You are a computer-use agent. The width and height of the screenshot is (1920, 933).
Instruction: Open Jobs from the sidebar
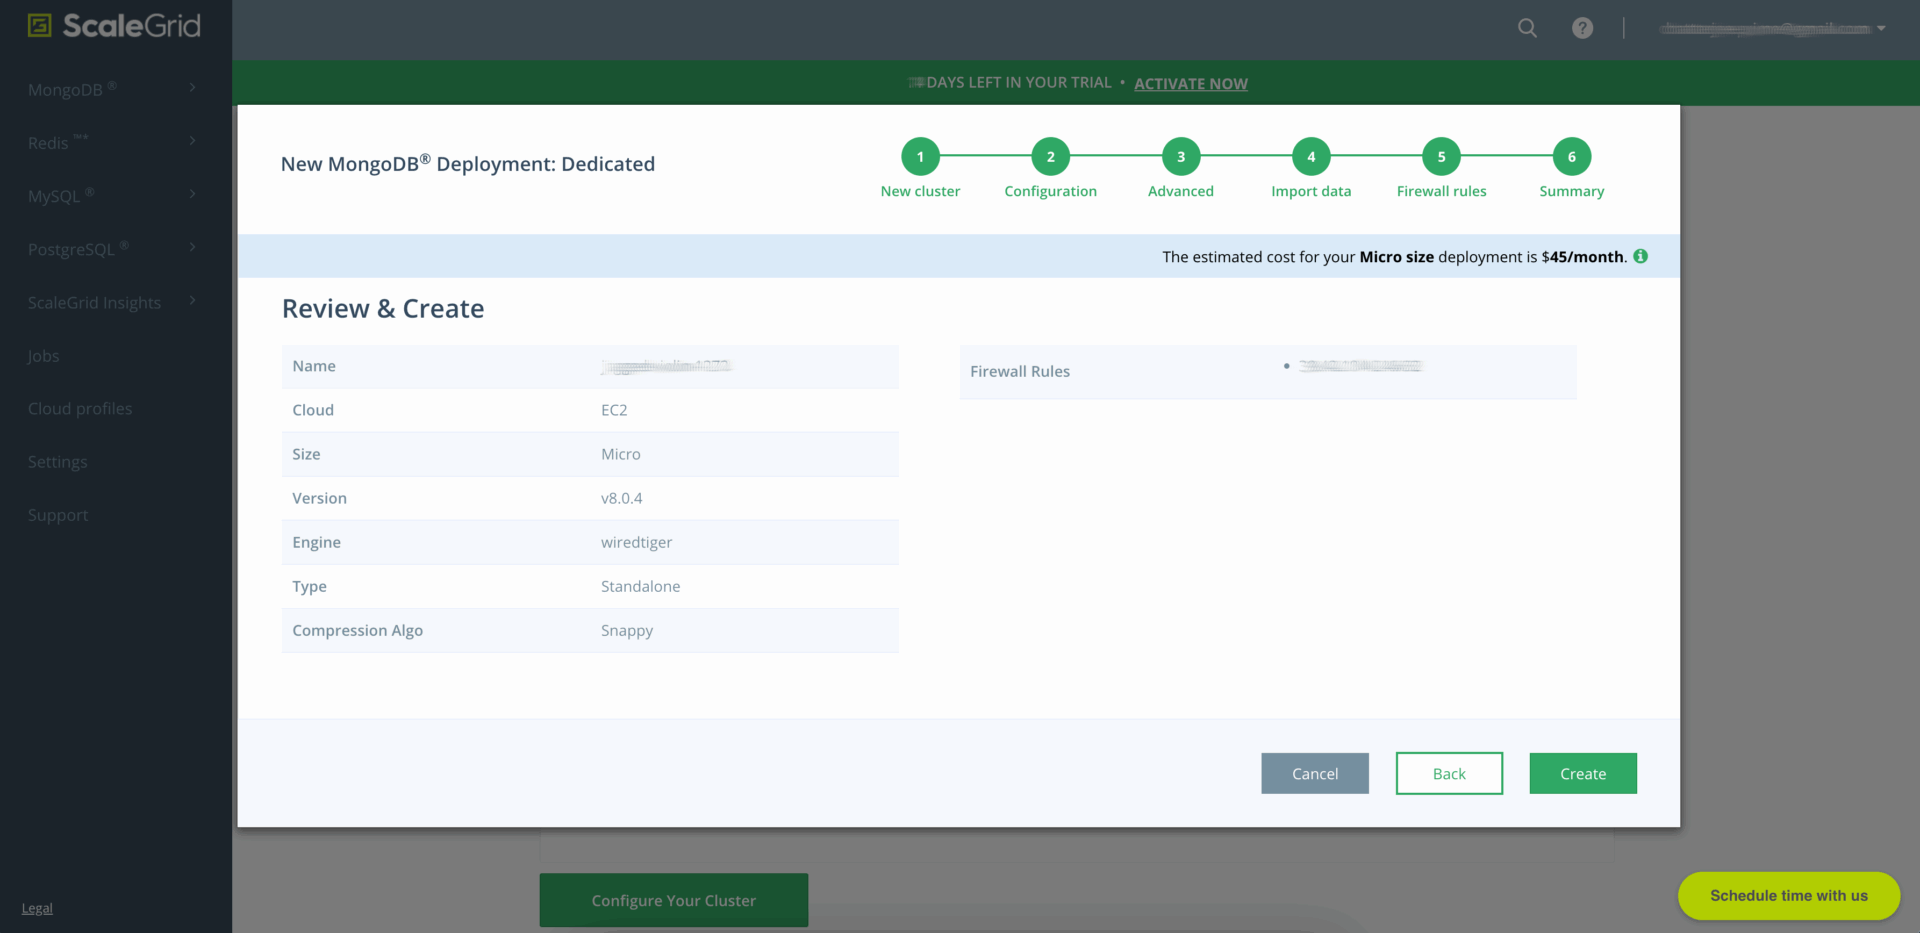(x=43, y=356)
